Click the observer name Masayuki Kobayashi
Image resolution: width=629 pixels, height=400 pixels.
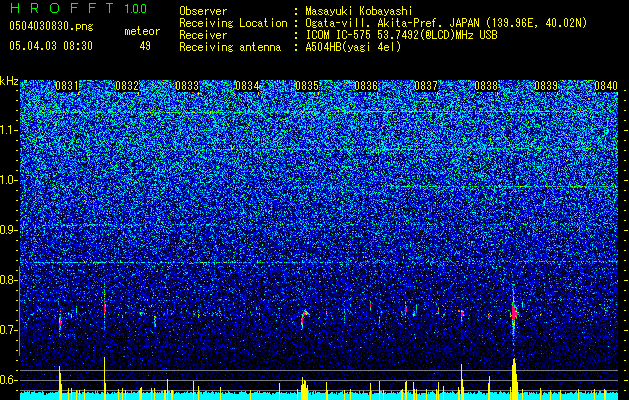point(358,11)
